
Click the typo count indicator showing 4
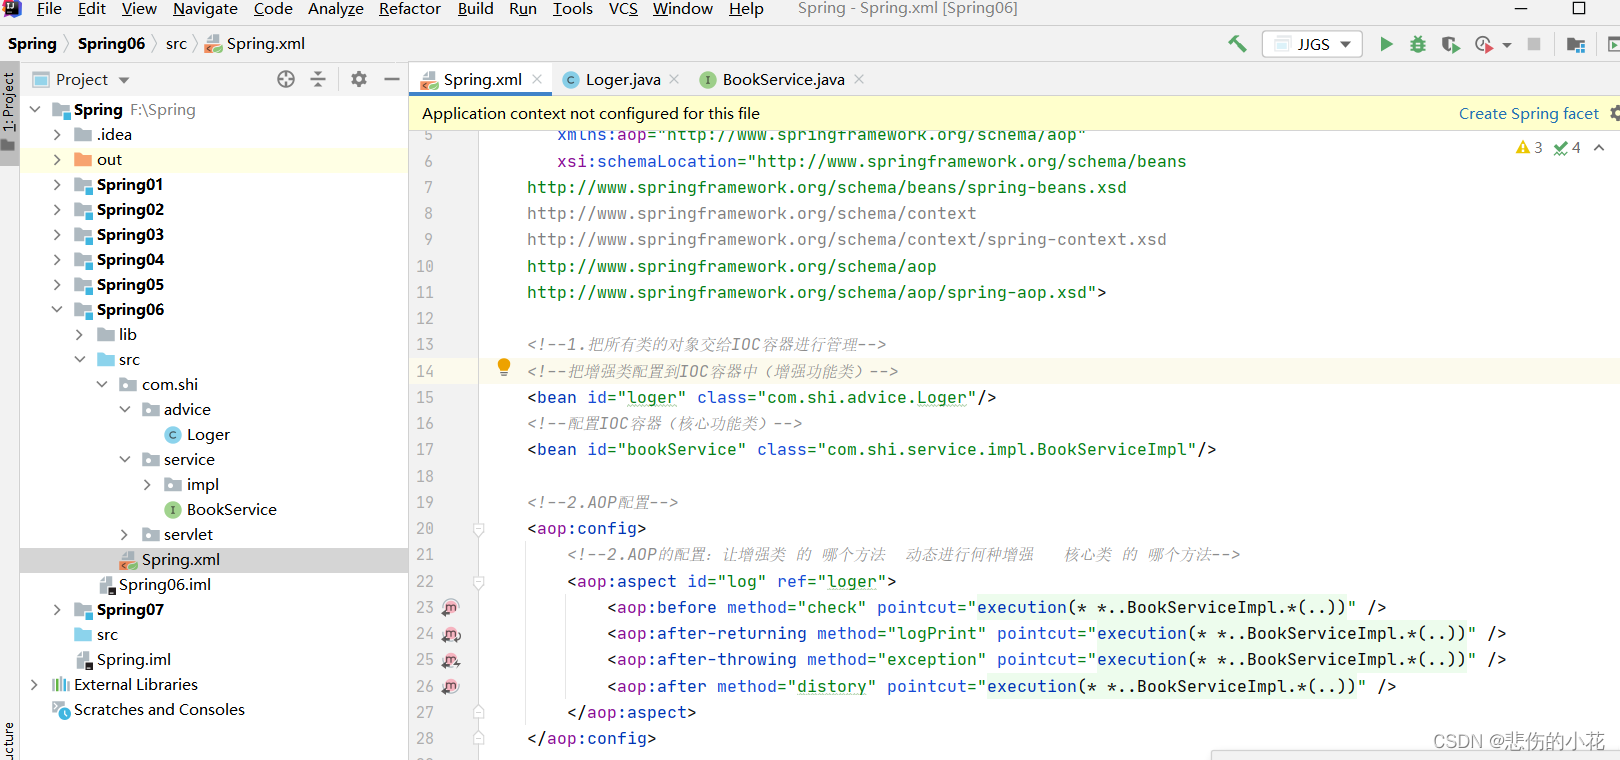(x=1567, y=148)
